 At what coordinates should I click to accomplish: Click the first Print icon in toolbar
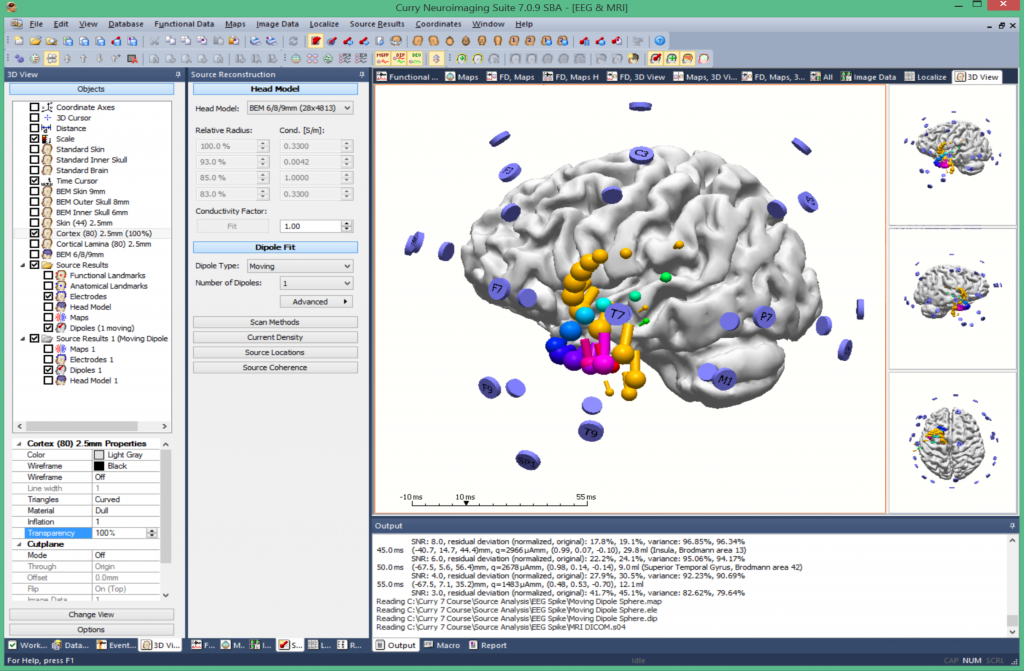pyautogui.click(x=255, y=41)
